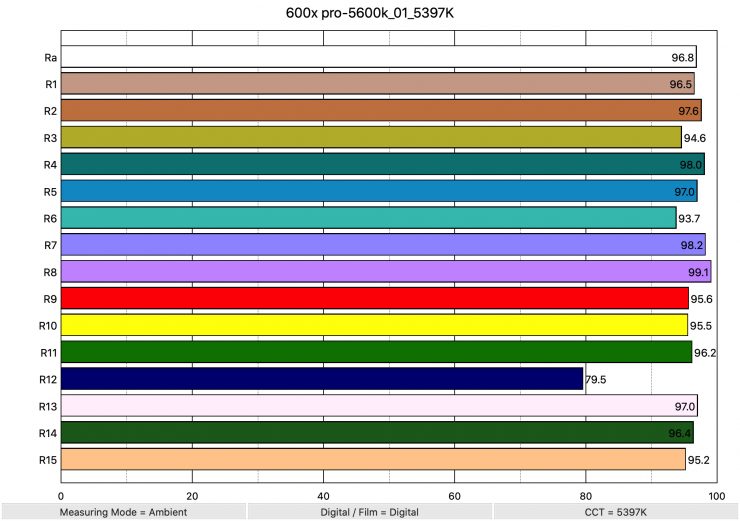Click the periwinkle R7 bar
The height and width of the screenshot is (521, 740).
point(383,245)
